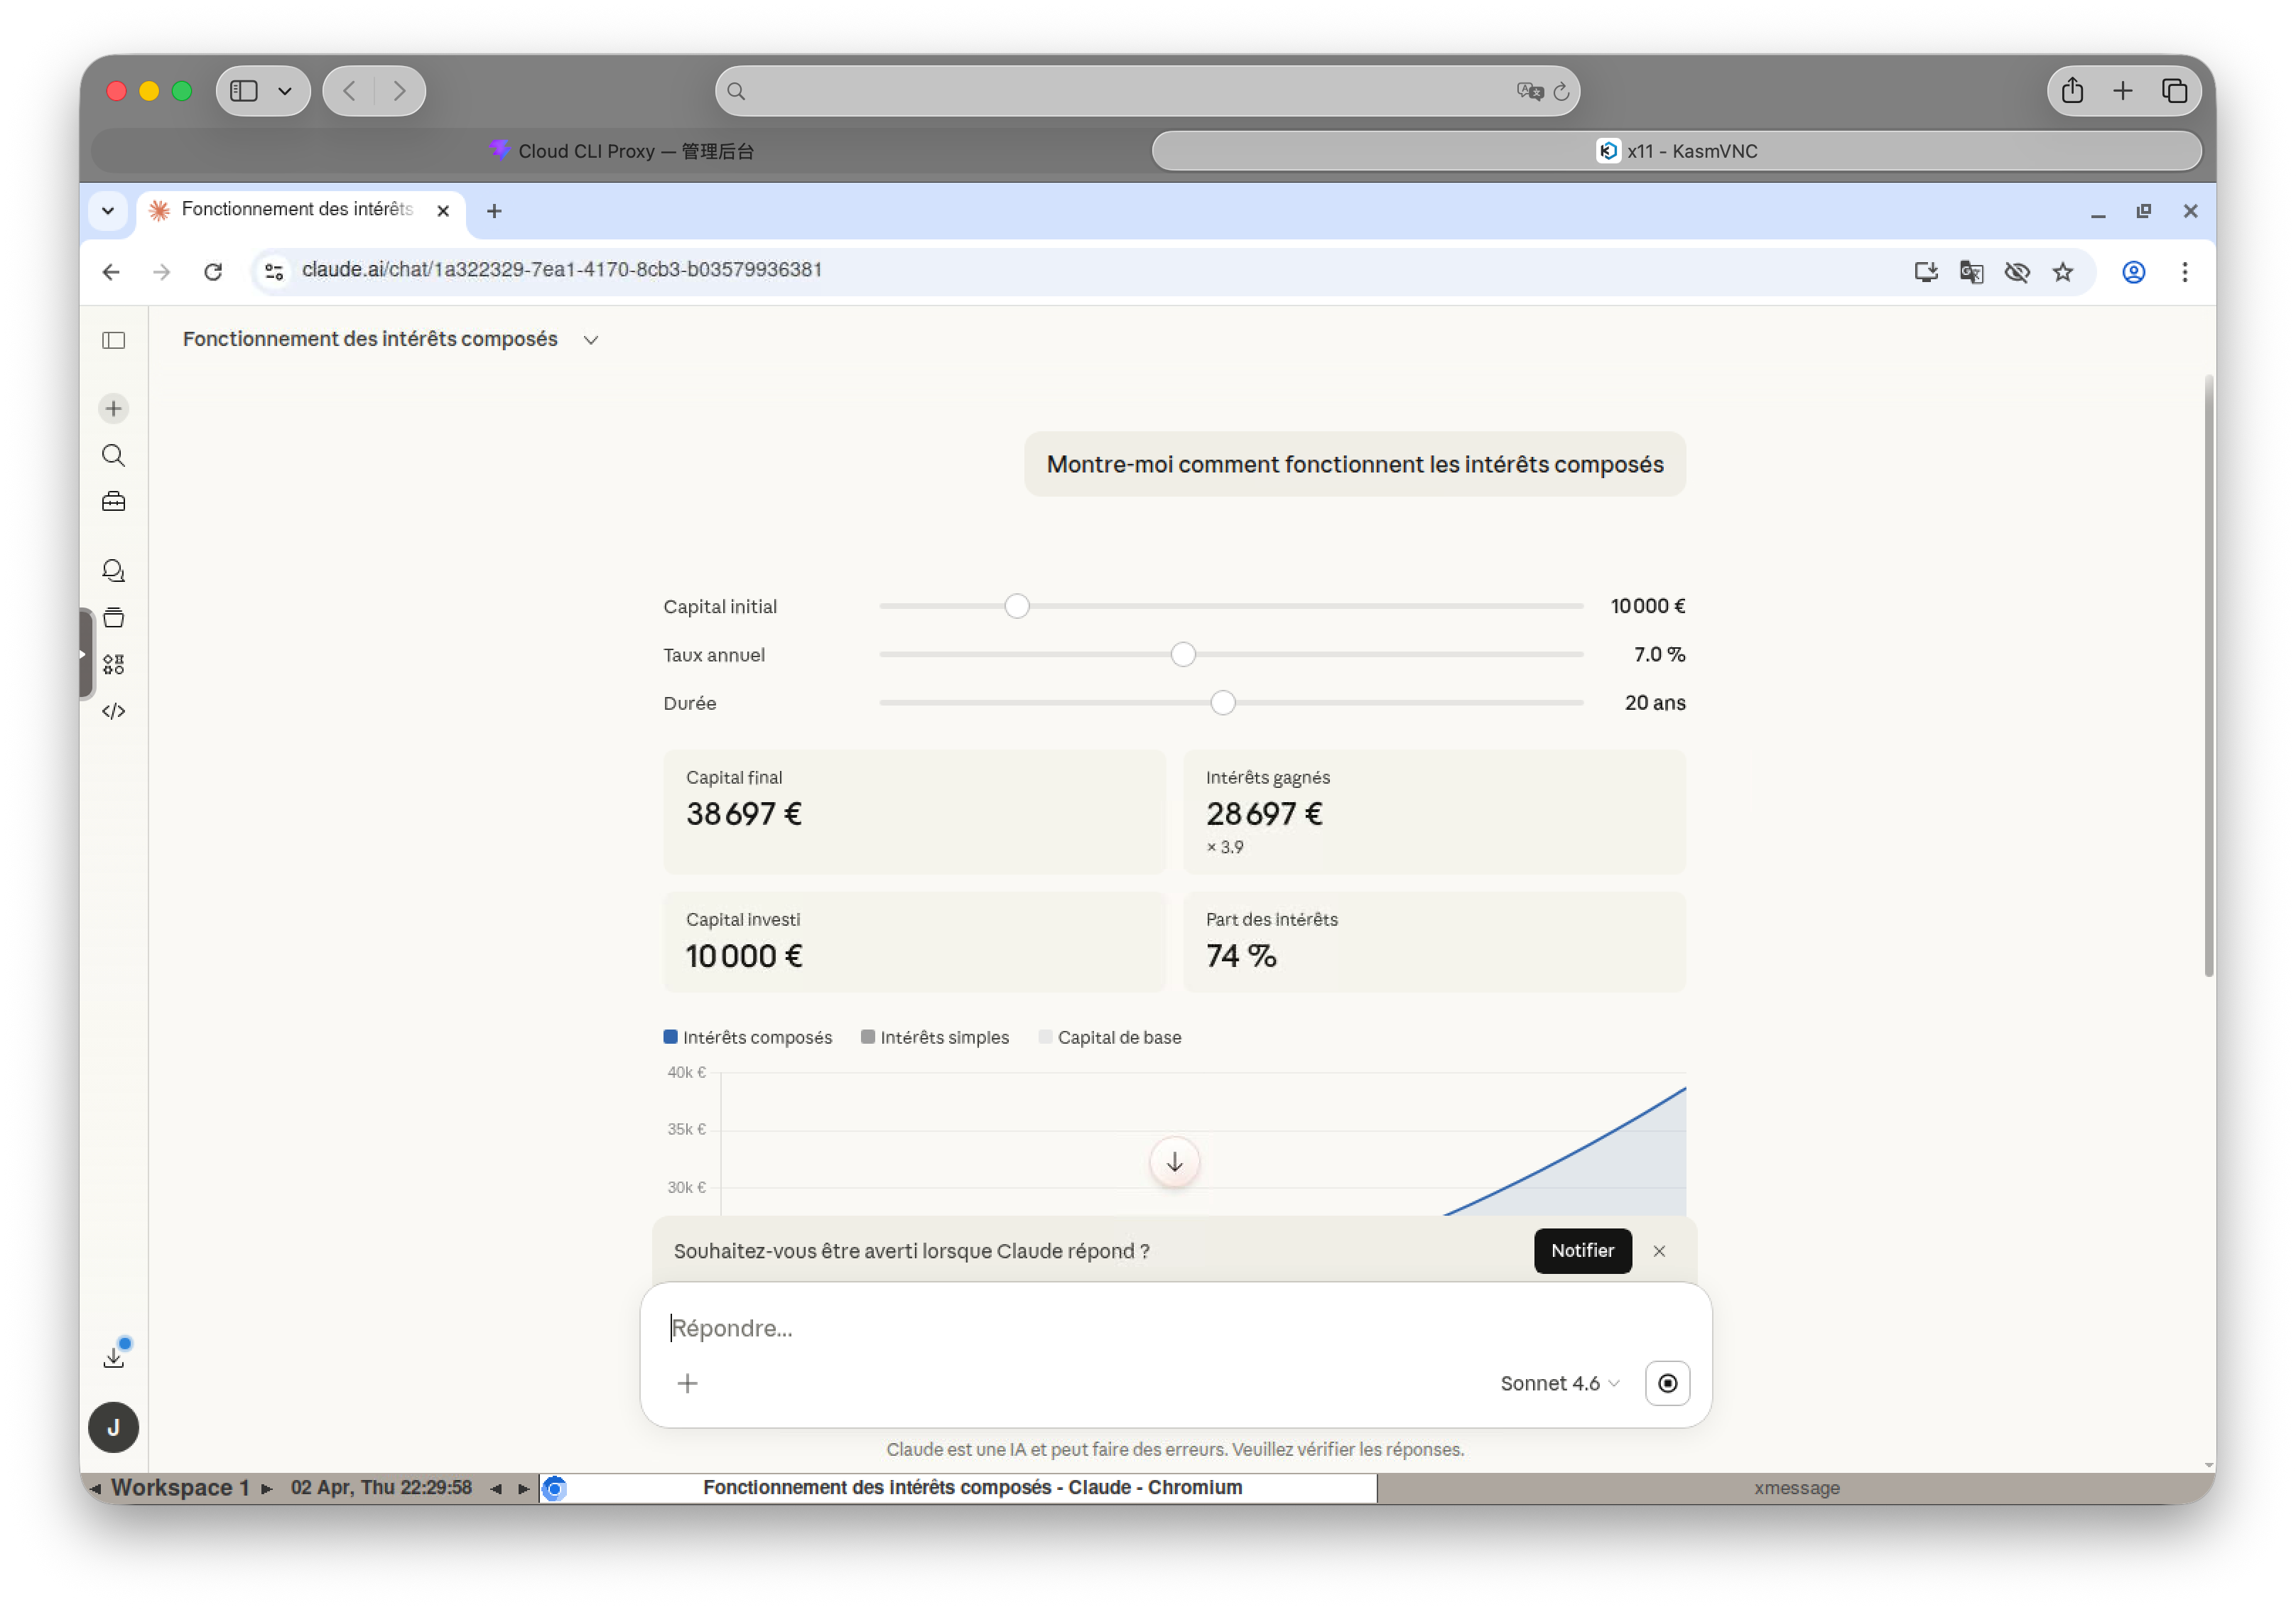The width and height of the screenshot is (2296, 1610).
Task: Click the Capital de base legend entry
Action: coord(1110,1037)
